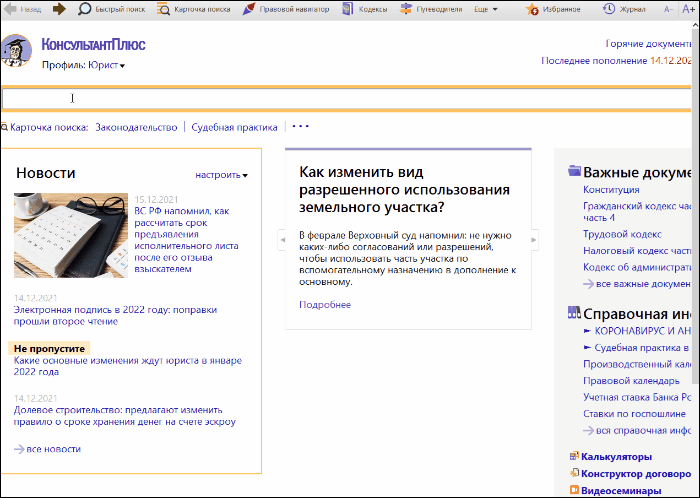Open Правовой навигатор
The height and width of the screenshot is (498, 700).
[x=286, y=9]
